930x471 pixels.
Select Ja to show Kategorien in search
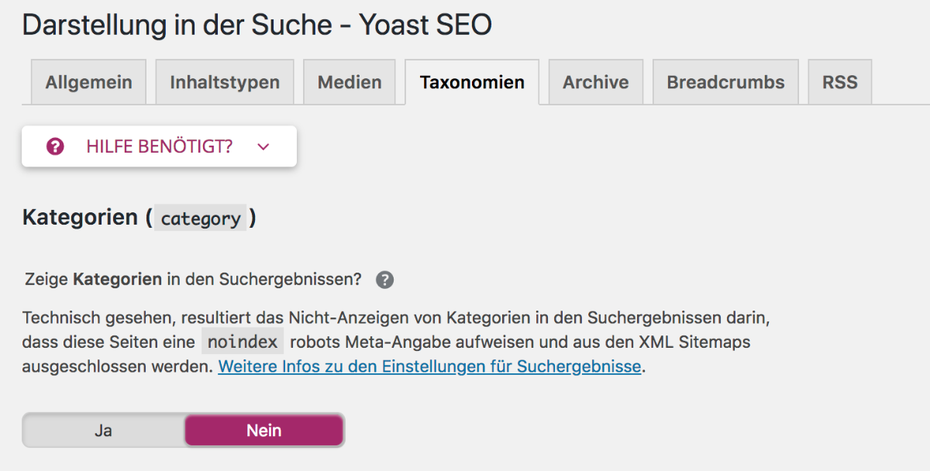[103, 430]
